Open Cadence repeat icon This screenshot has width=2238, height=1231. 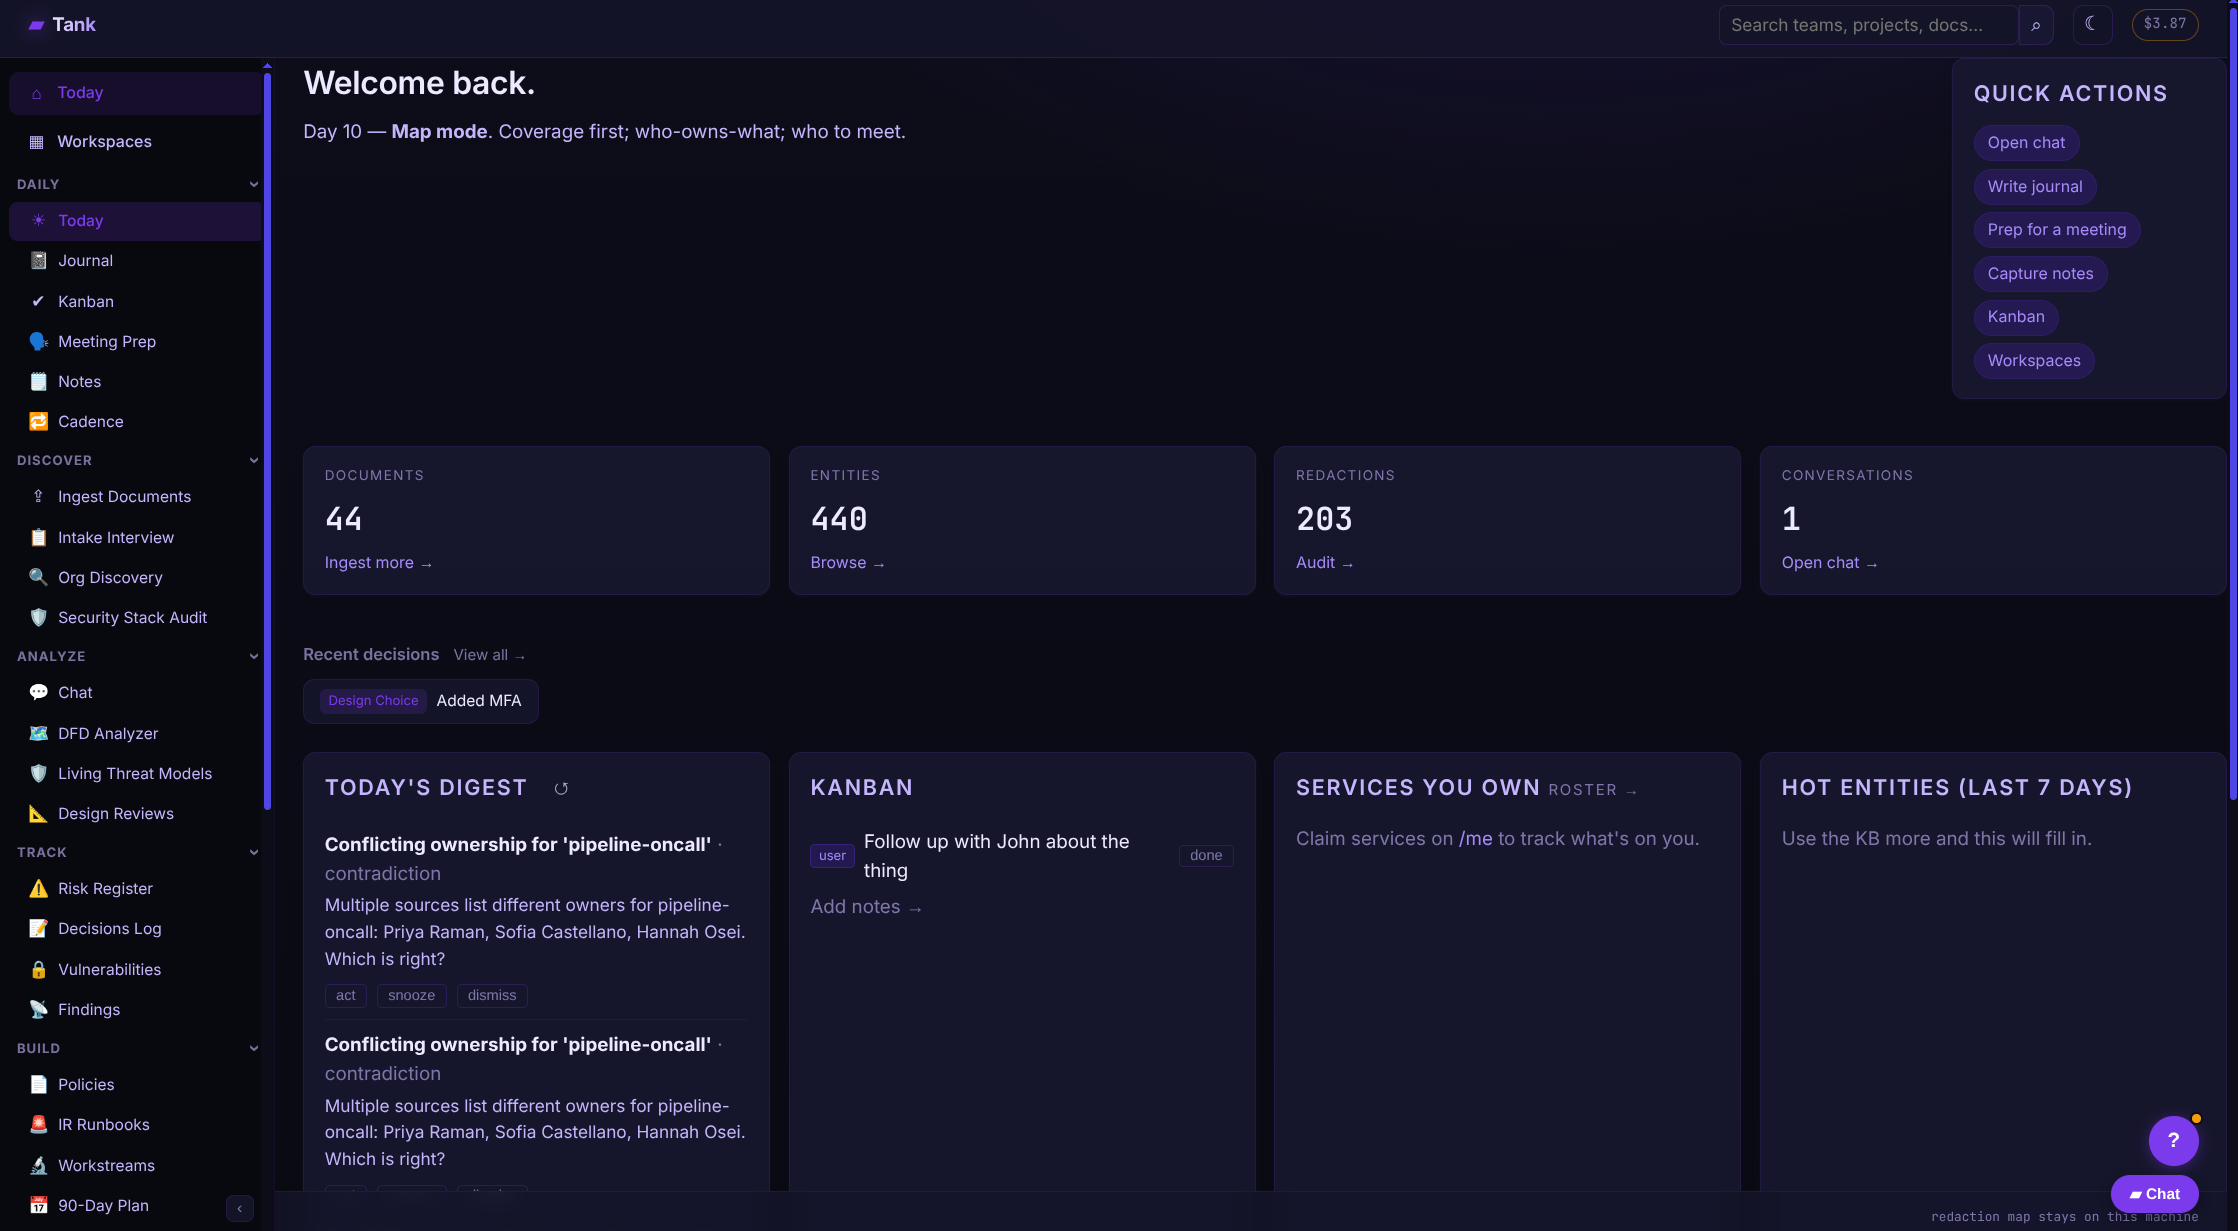coord(38,422)
